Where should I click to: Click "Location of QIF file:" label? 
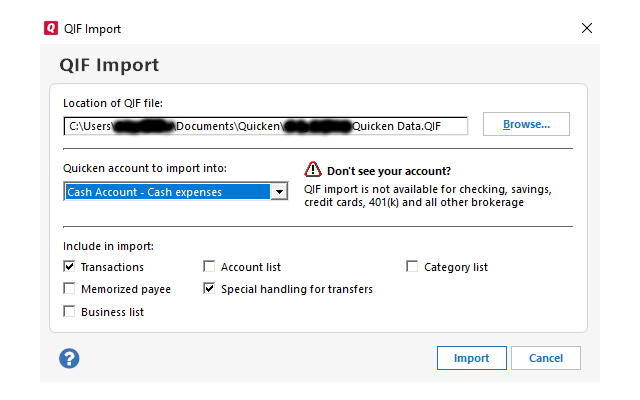[x=113, y=103]
